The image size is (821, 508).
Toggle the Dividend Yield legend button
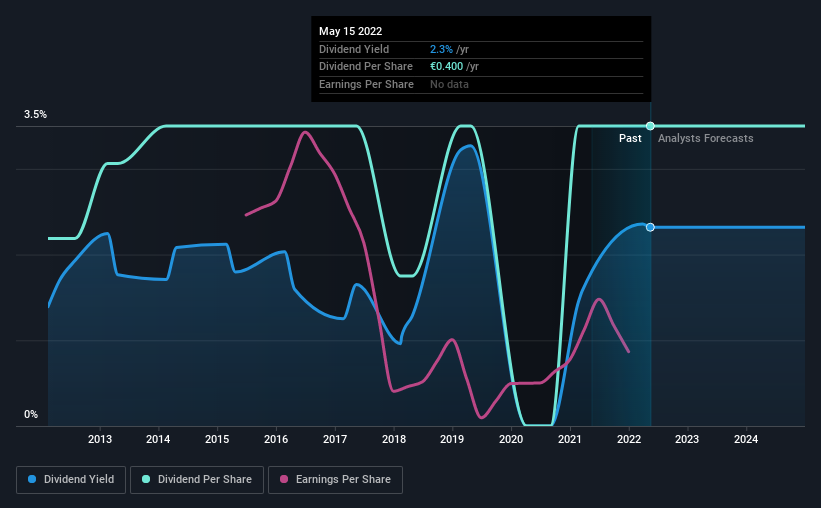(71, 480)
